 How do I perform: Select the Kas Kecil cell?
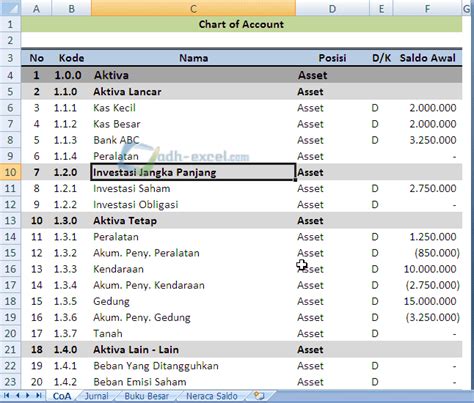(x=193, y=108)
